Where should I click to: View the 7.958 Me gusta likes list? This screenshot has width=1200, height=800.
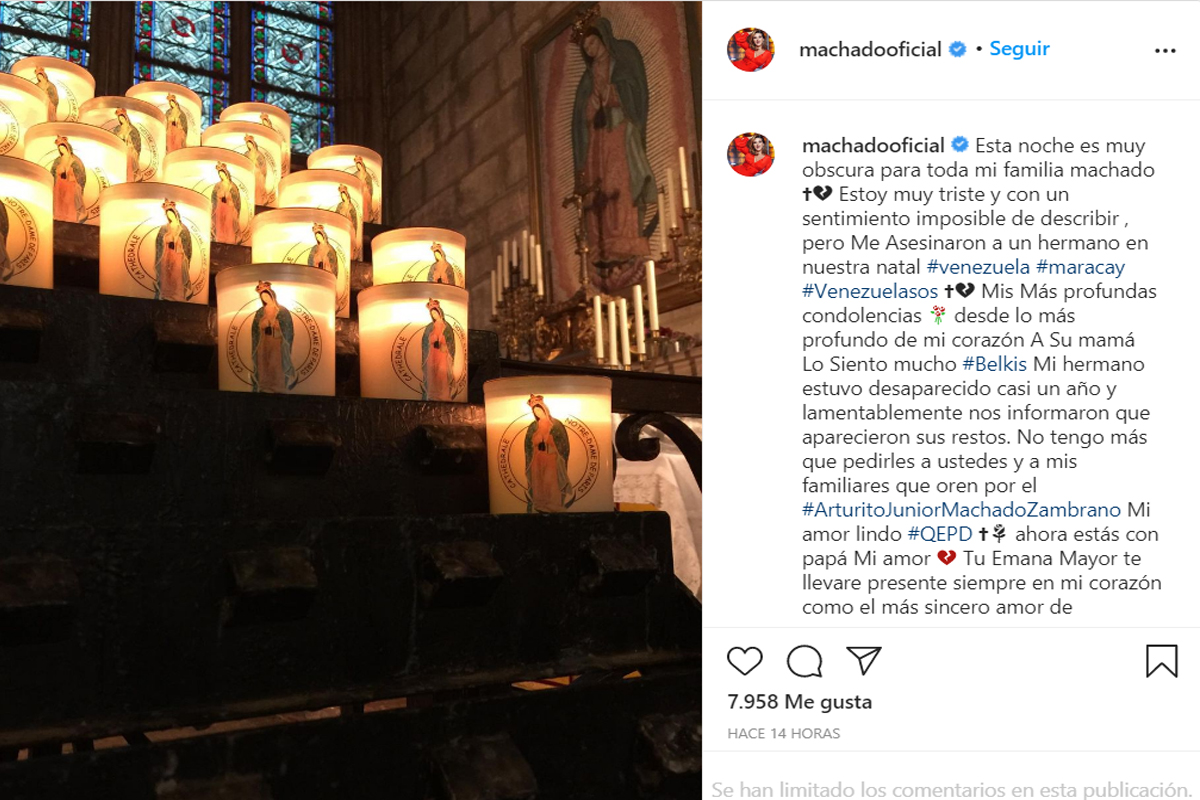coord(800,702)
